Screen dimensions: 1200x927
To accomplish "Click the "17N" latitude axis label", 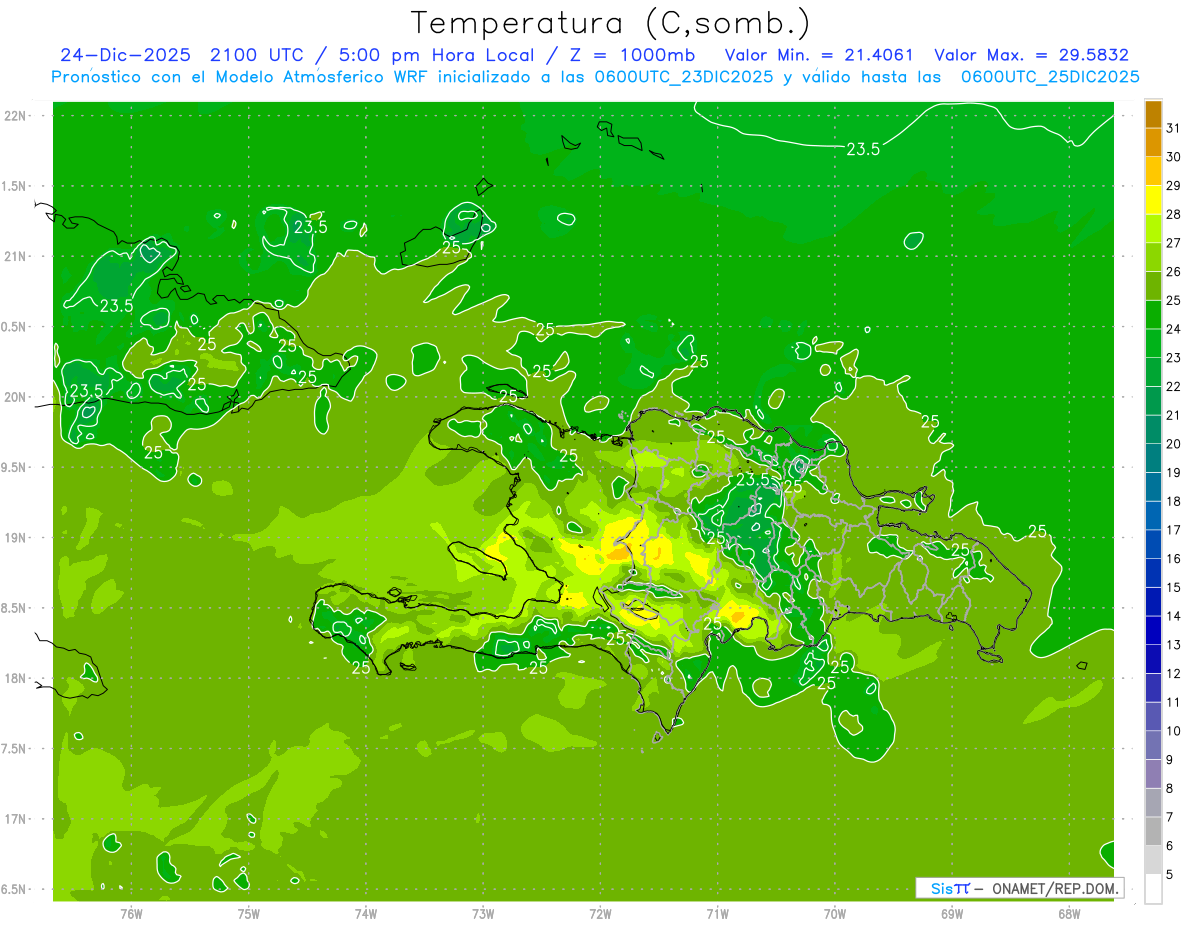I will [x=16, y=819].
